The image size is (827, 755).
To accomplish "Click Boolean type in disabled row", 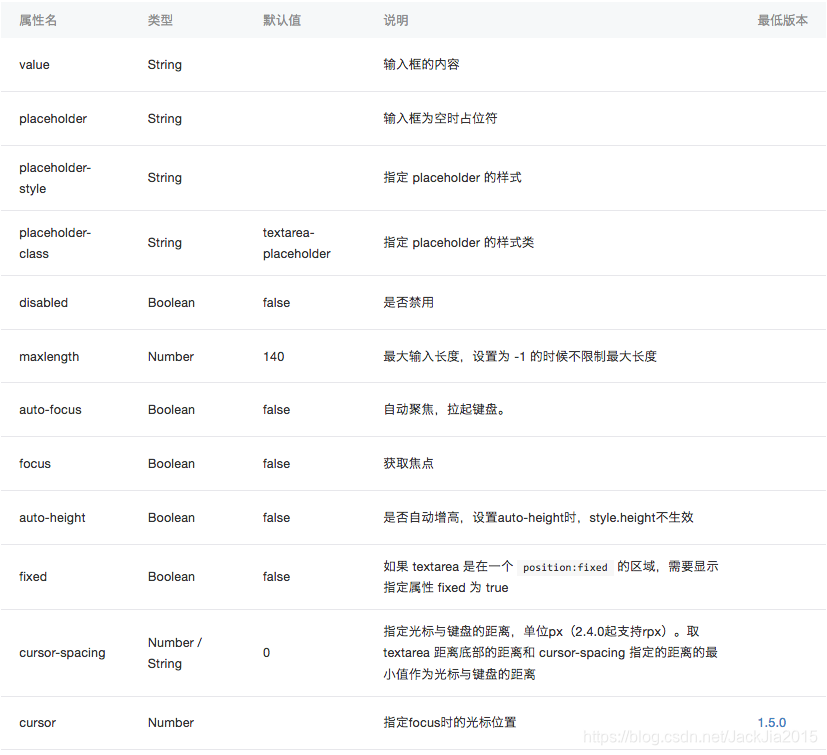I will [x=171, y=302].
